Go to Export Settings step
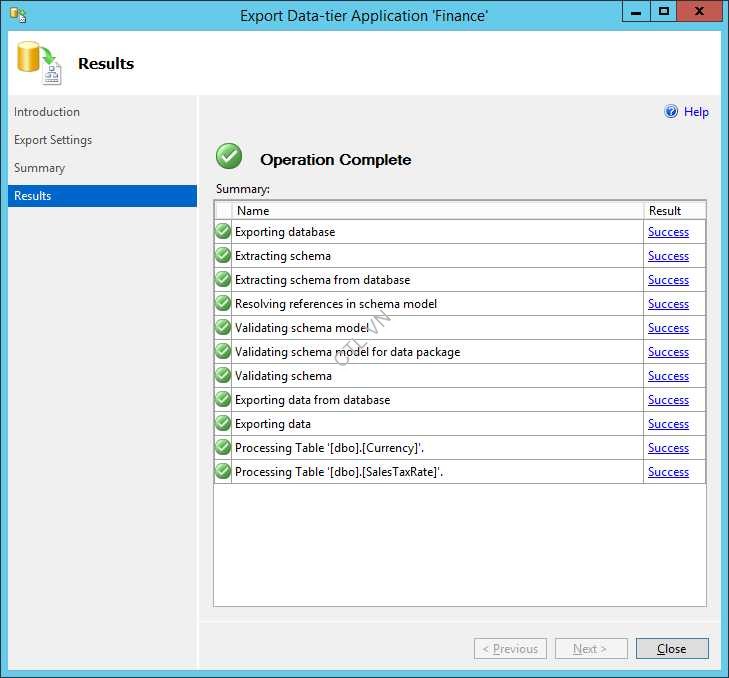This screenshot has width=729, height=678. click(x=53, y=140)
